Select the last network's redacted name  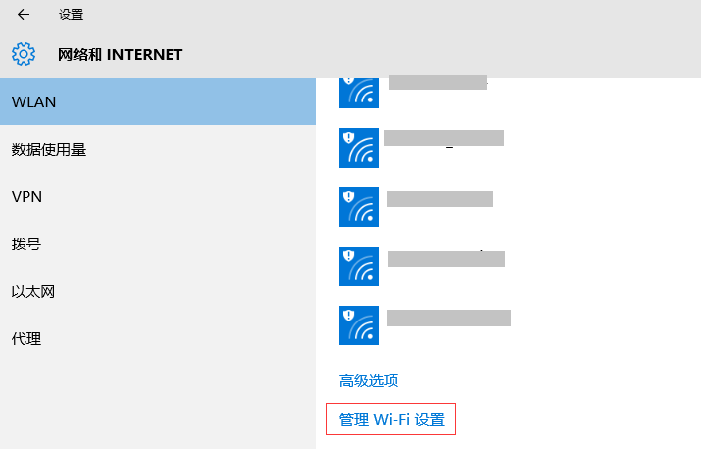click(449, 318)
